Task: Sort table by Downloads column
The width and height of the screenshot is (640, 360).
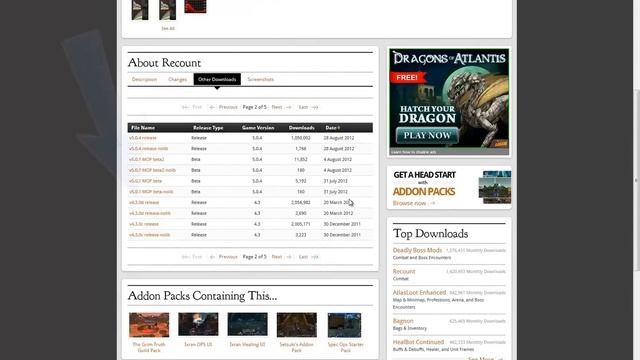Action: click(301, 128)
